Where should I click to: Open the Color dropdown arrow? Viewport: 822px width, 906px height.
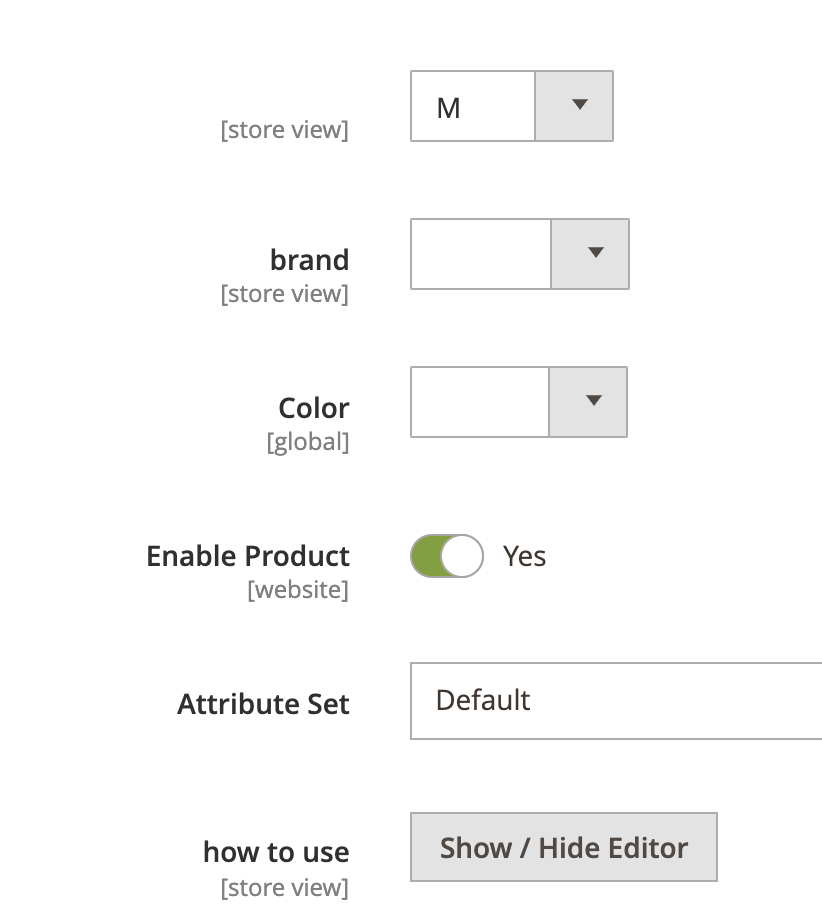[x=588, y=402]
